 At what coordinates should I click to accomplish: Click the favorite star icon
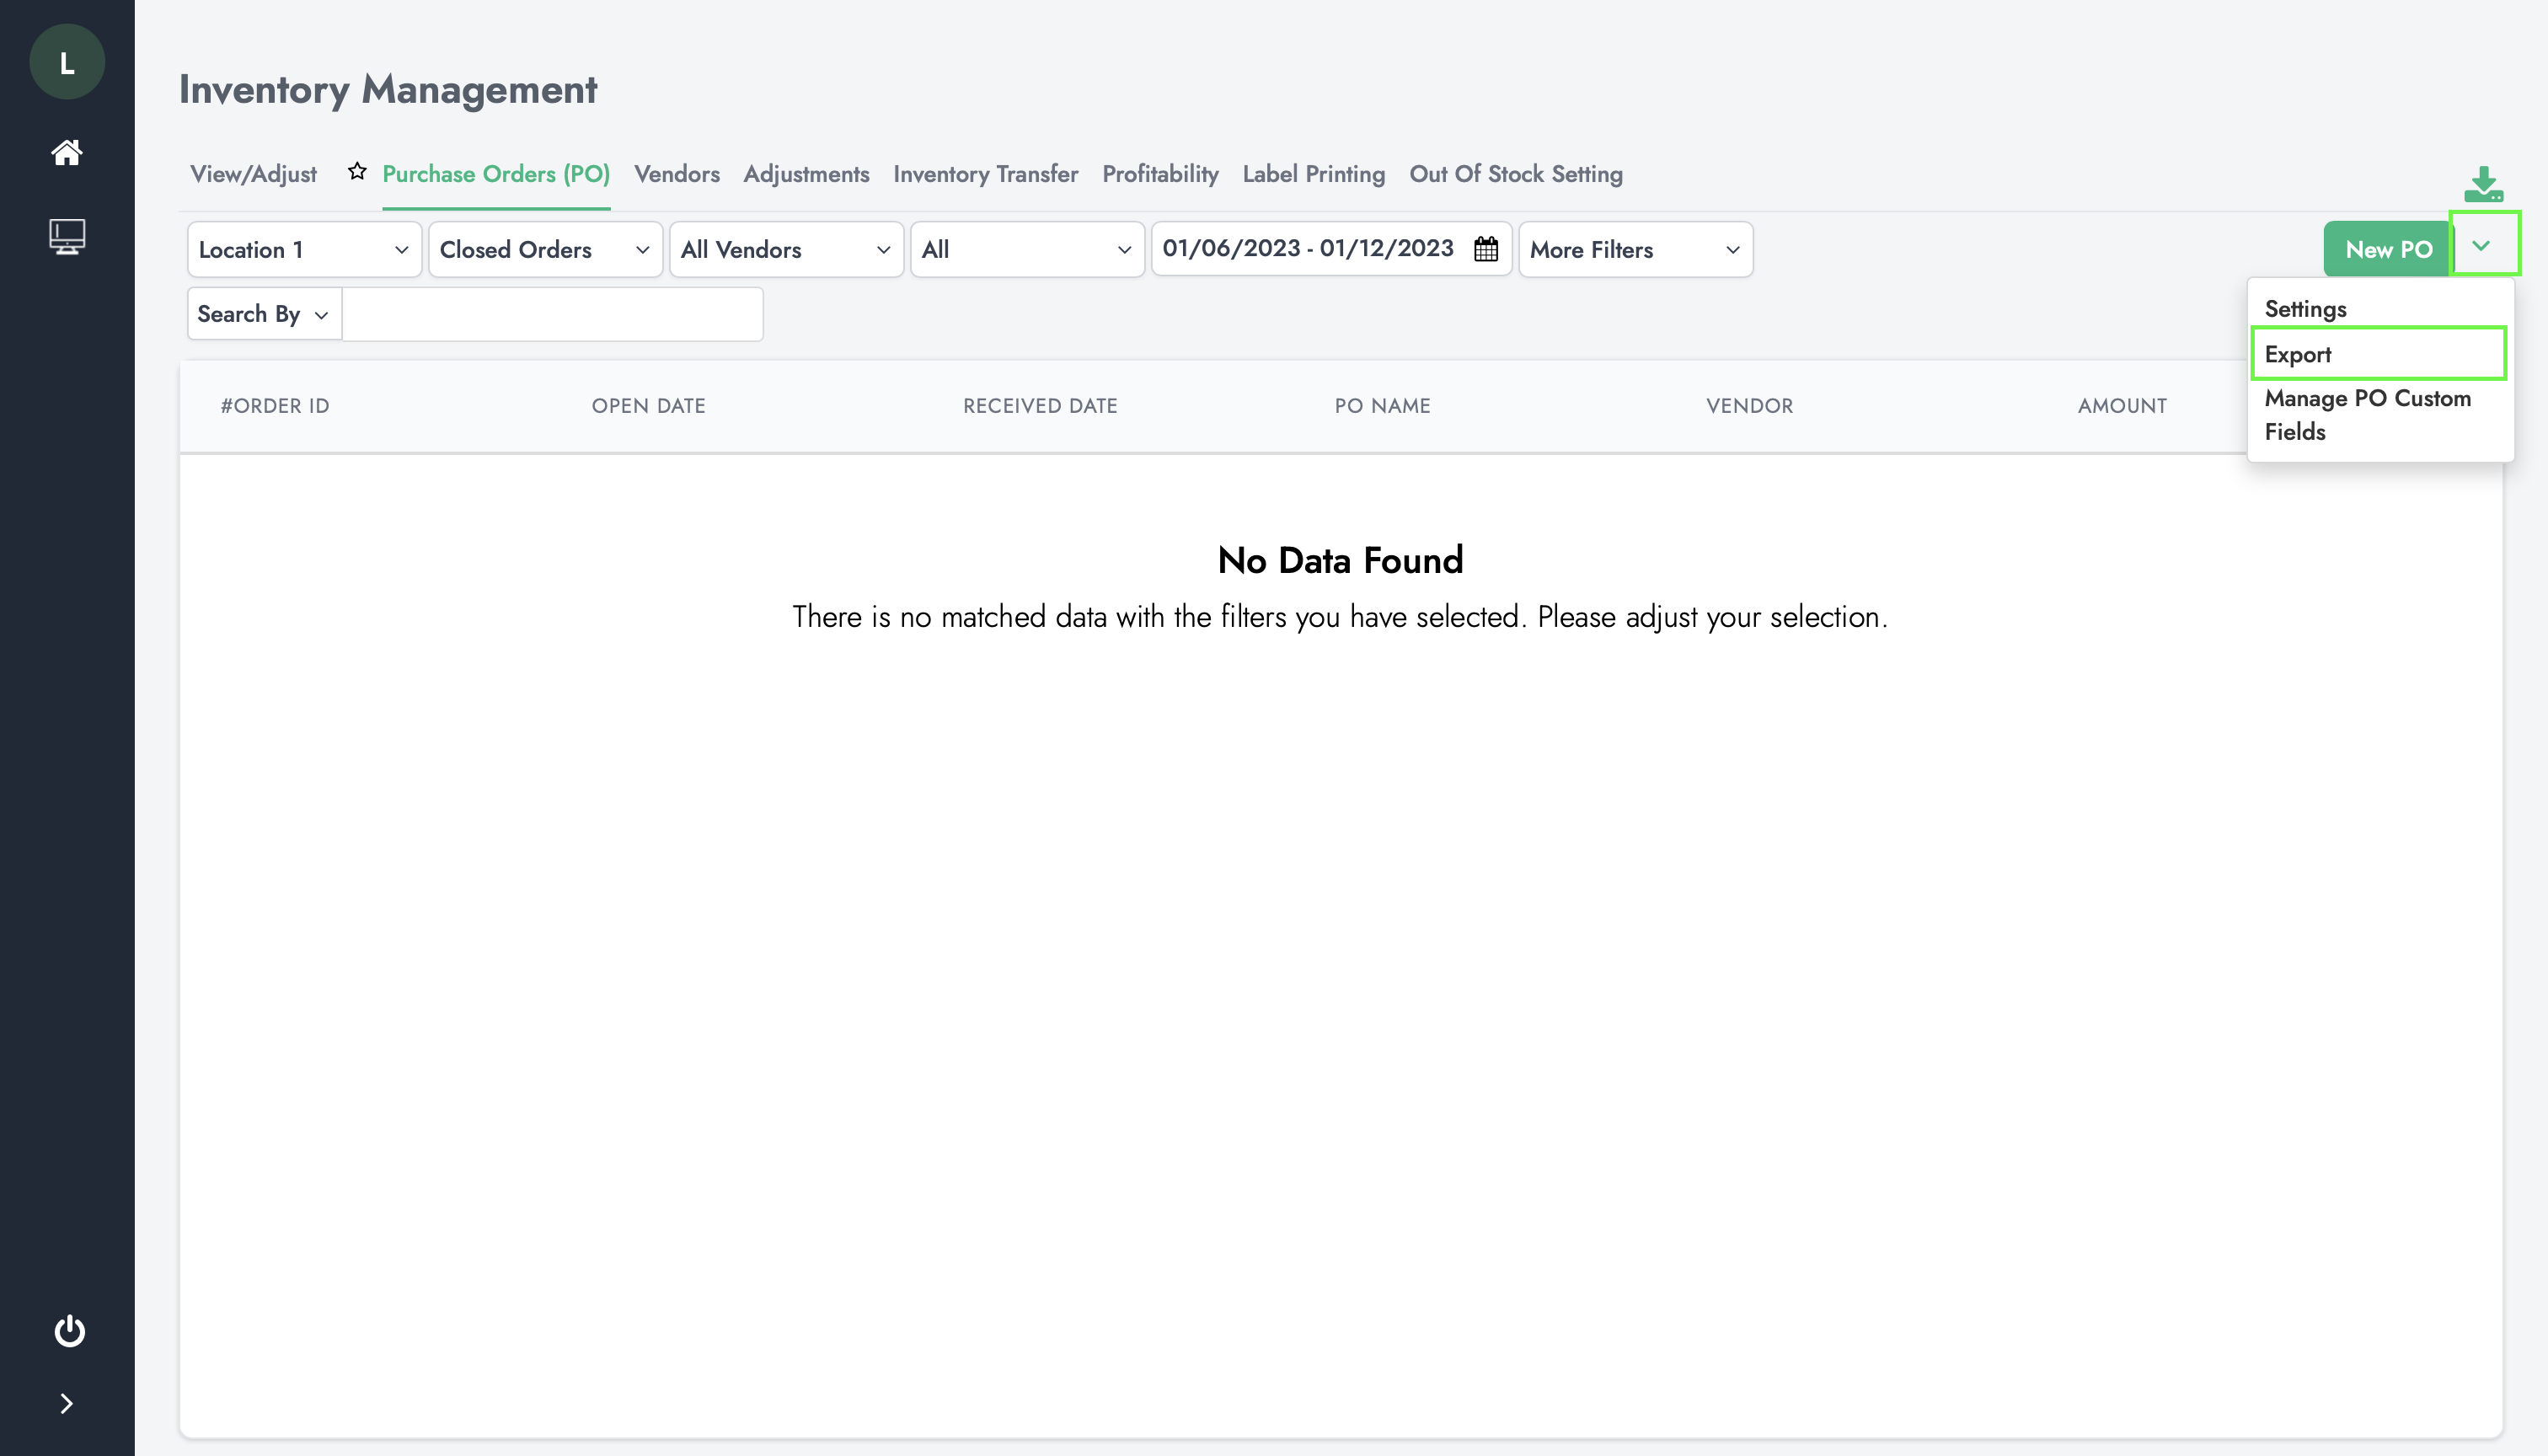(x=357, y=172)
